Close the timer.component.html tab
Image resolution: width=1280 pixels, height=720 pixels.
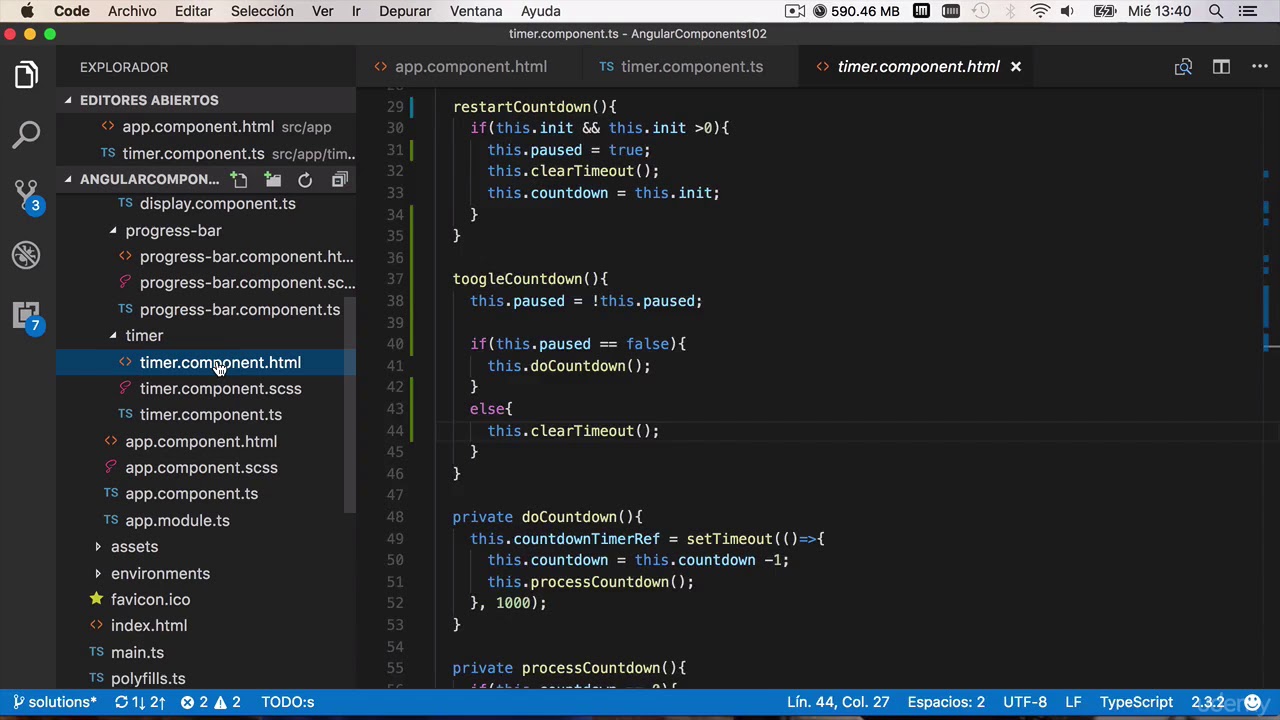[1015, 67]
